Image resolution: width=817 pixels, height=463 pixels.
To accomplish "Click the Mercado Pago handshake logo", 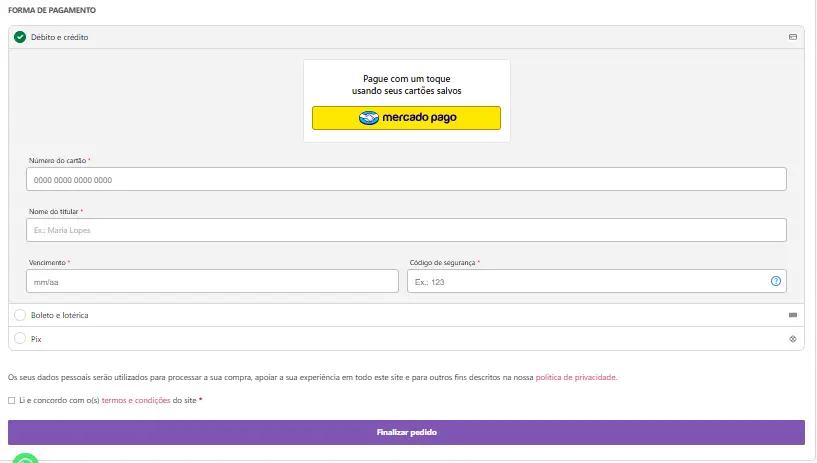I will point(368,118).
